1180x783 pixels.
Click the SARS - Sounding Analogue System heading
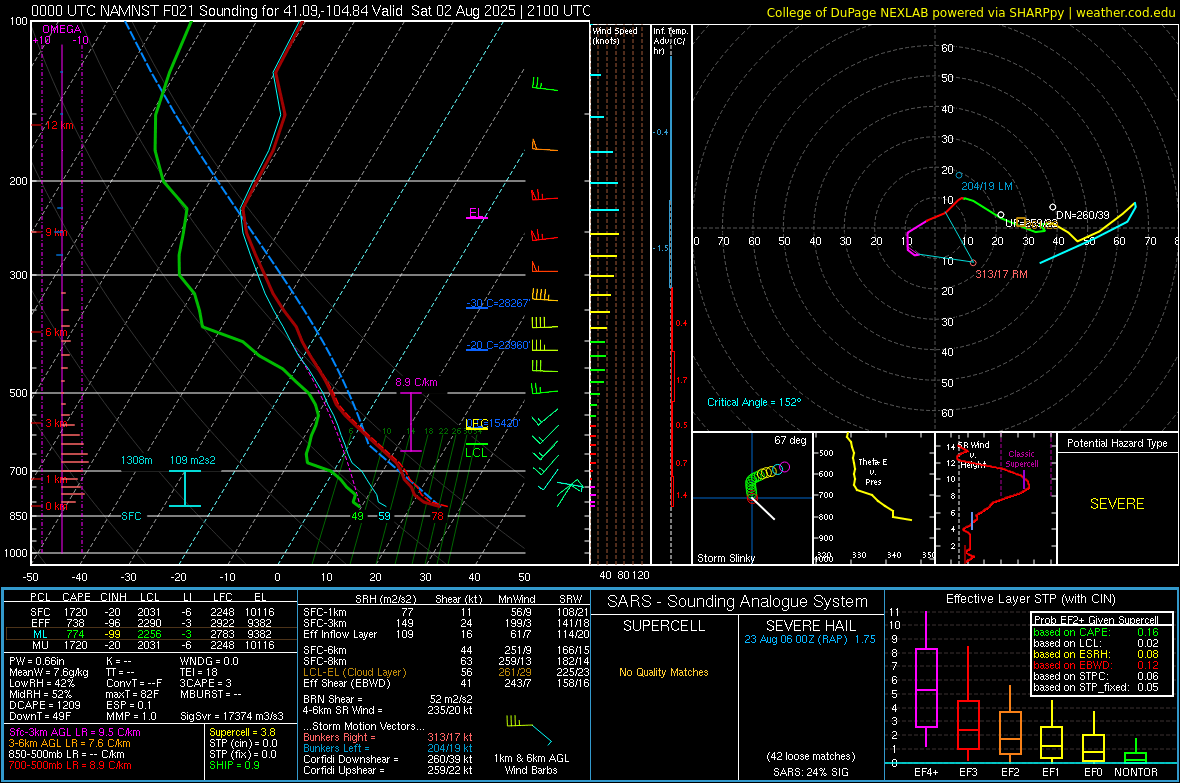click(x=738, y=601)
